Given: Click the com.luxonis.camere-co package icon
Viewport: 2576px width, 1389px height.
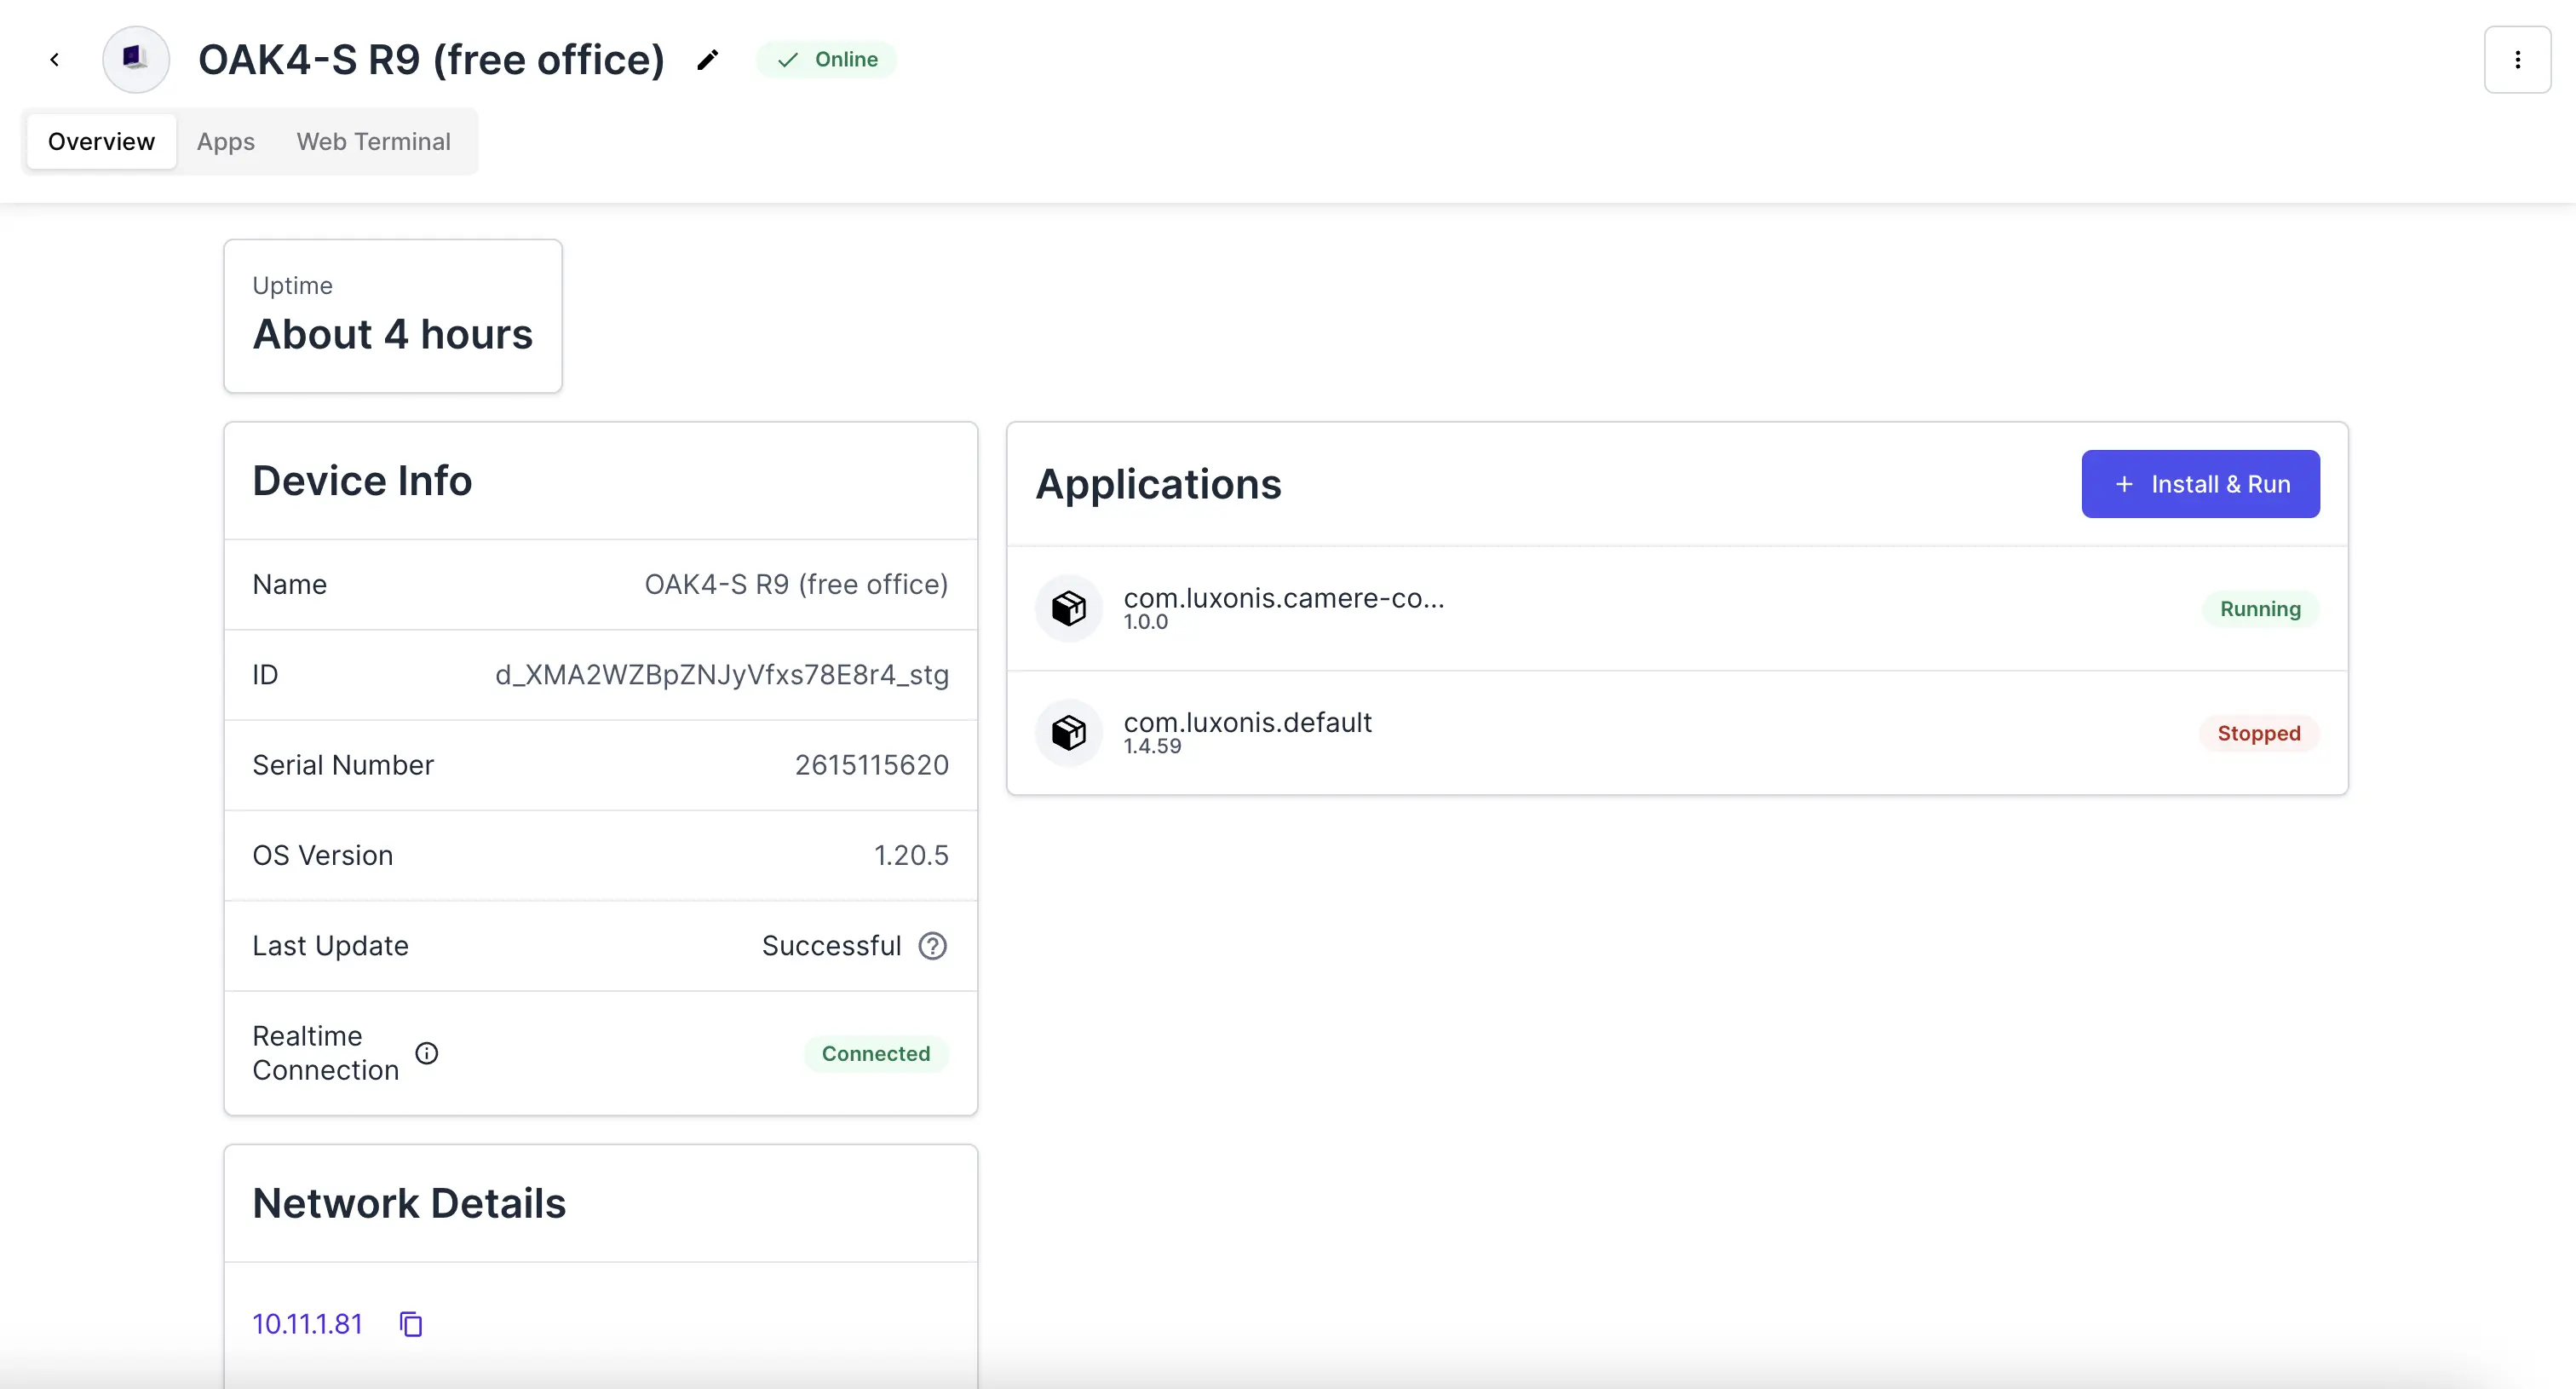Looking at the screenshot, I should pos(1068,608).
